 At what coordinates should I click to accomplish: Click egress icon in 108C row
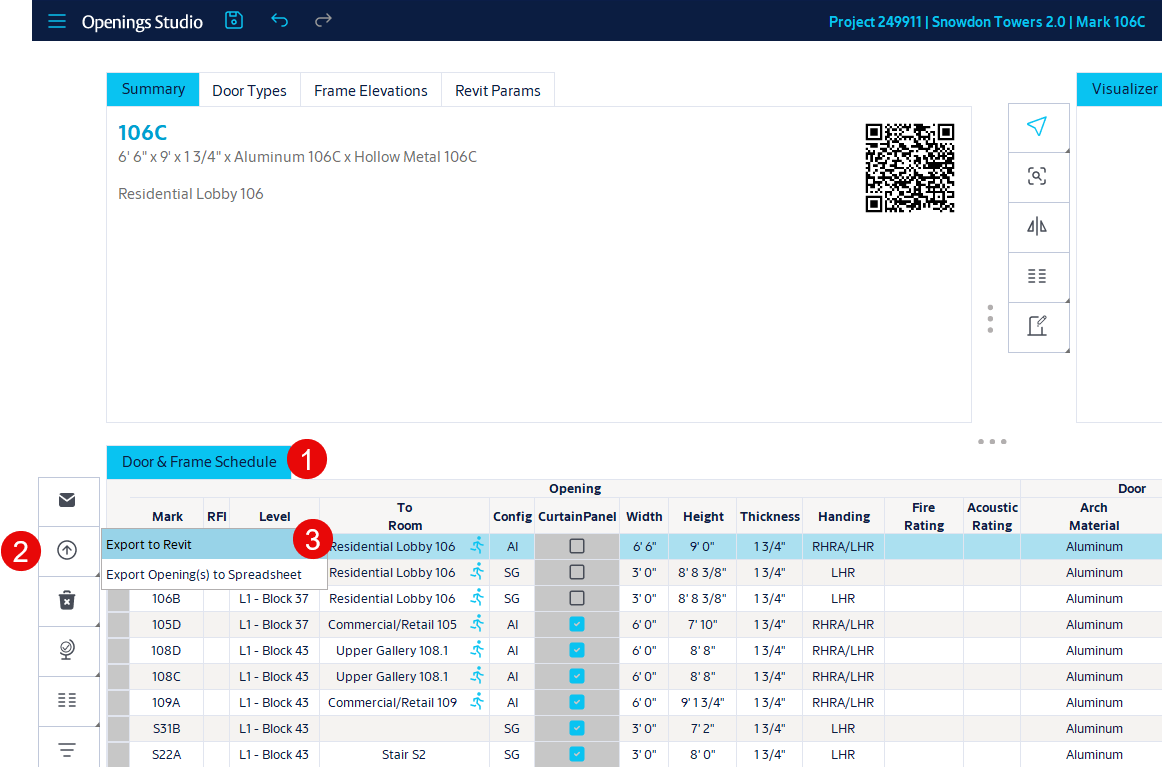477,676
